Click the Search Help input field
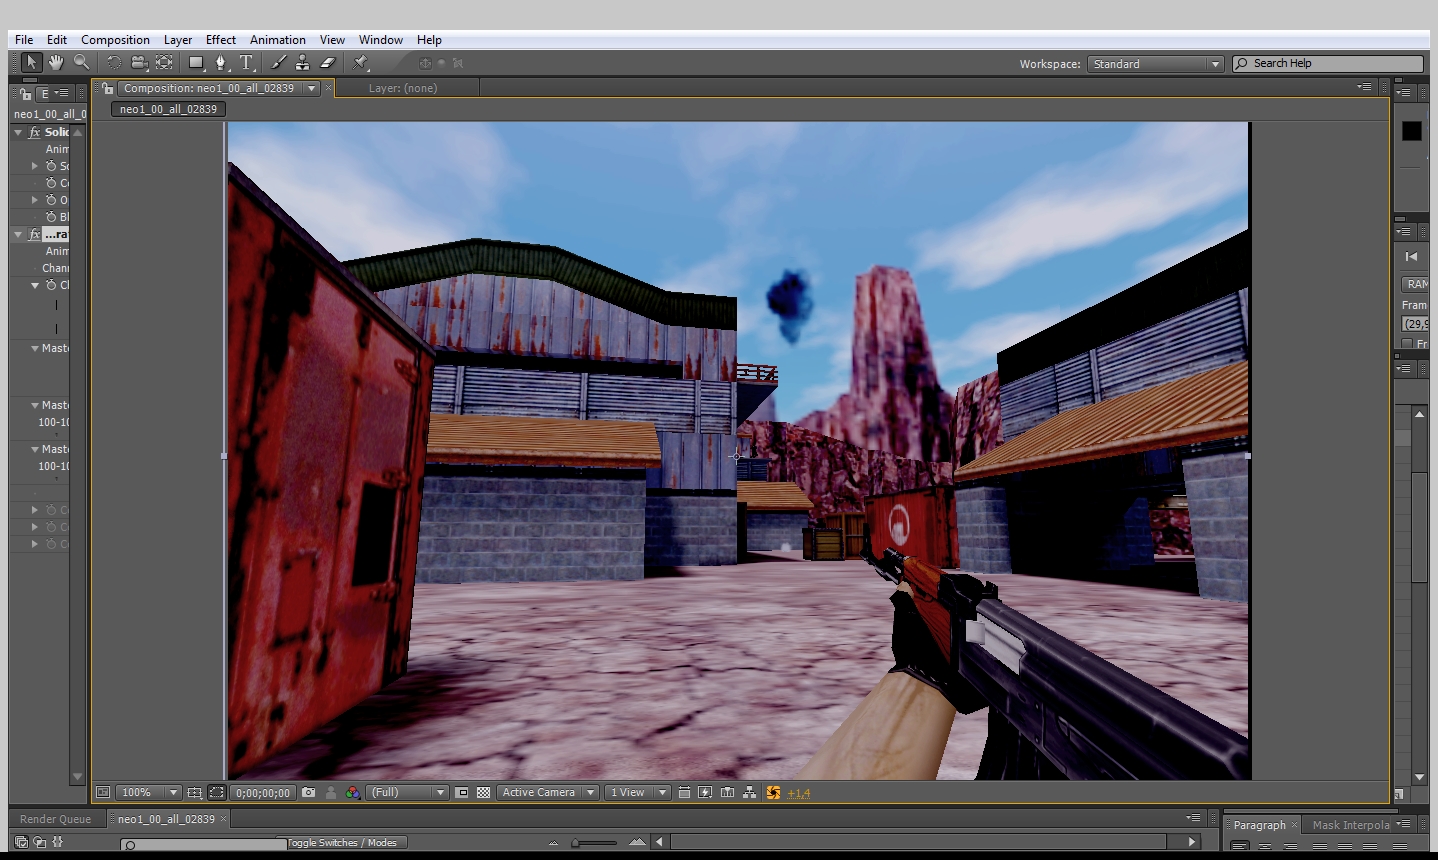 [1328, 63]
